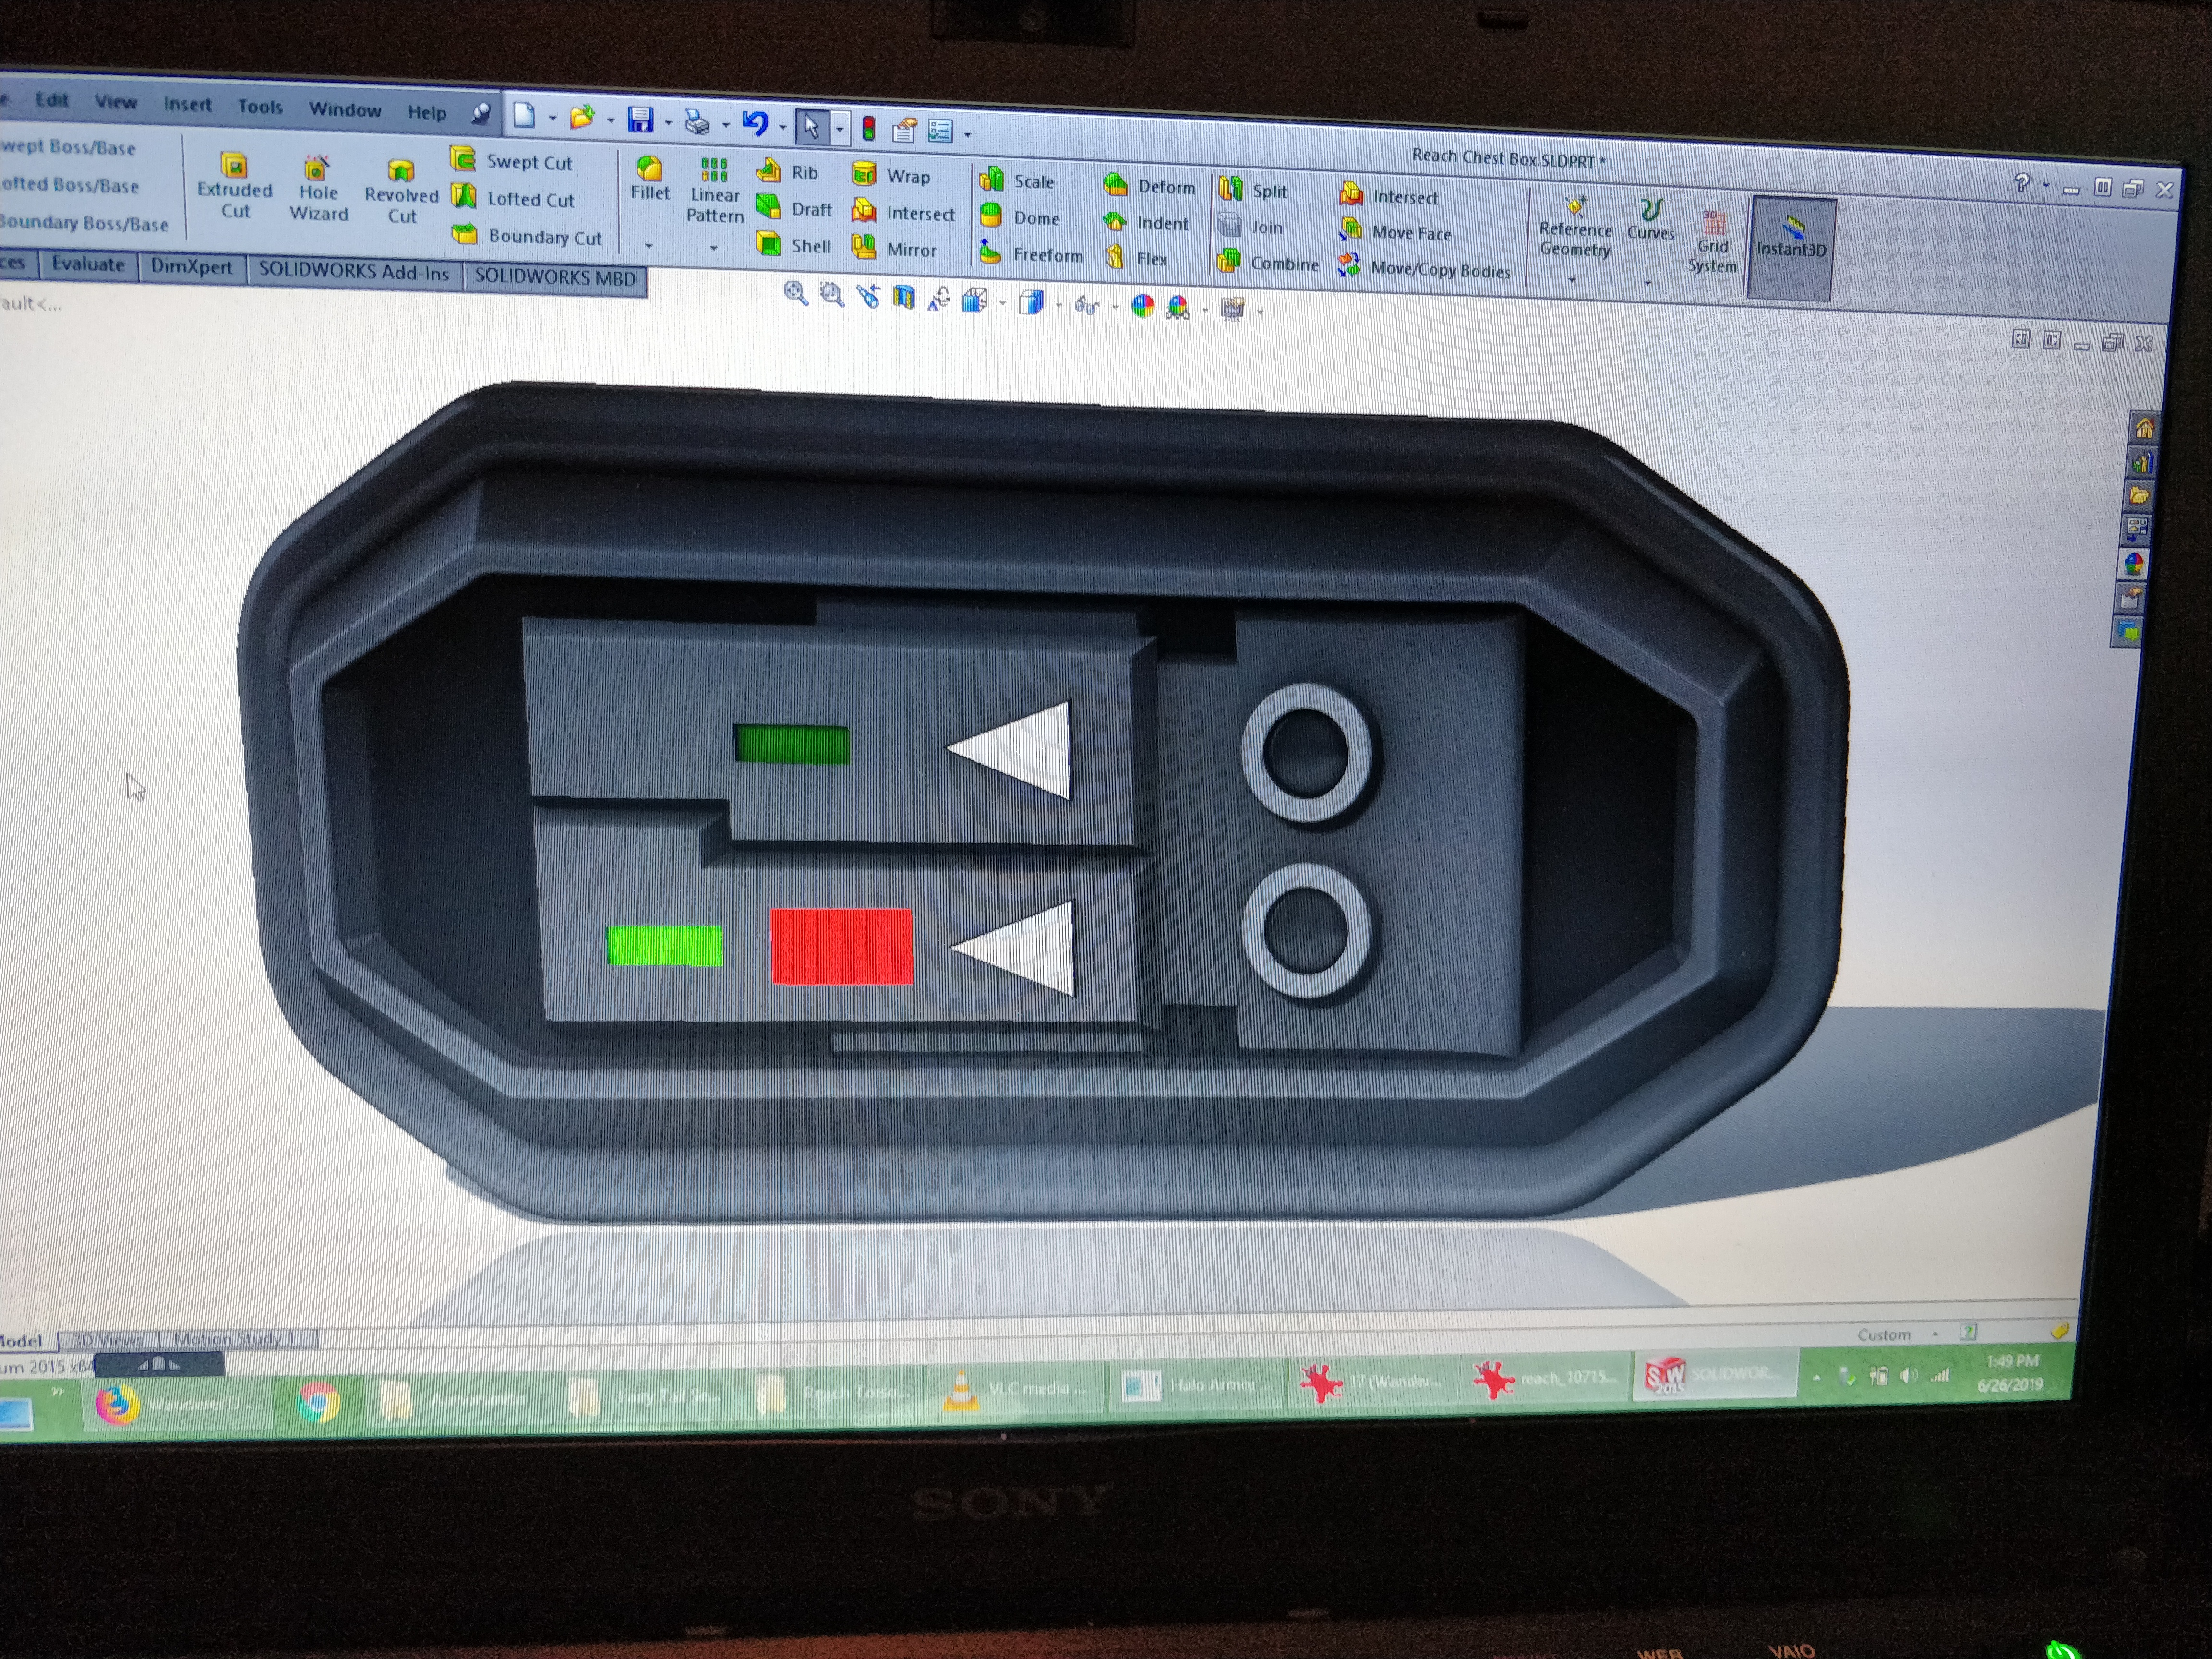Switch to the DimXpert tab

point(191,267)
